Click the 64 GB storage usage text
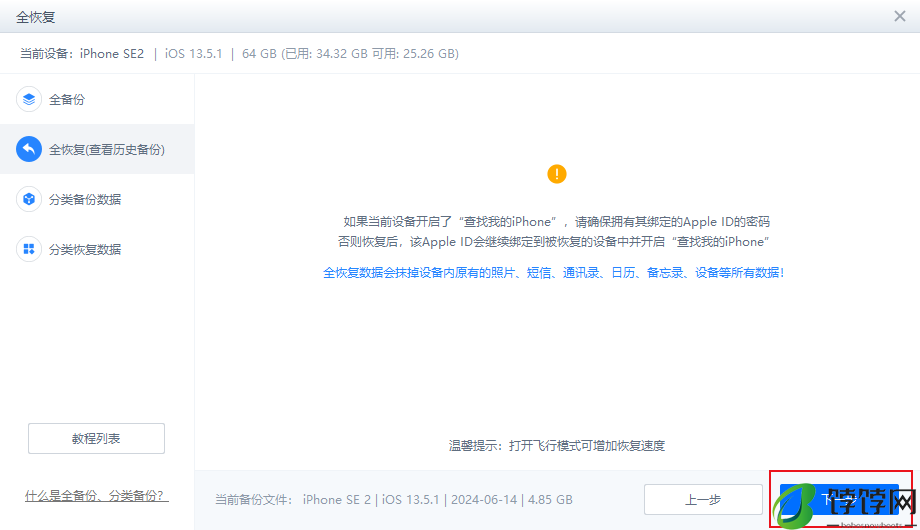Image resolution: width=920 pixels, height=530 pixels. coord(350,53)
